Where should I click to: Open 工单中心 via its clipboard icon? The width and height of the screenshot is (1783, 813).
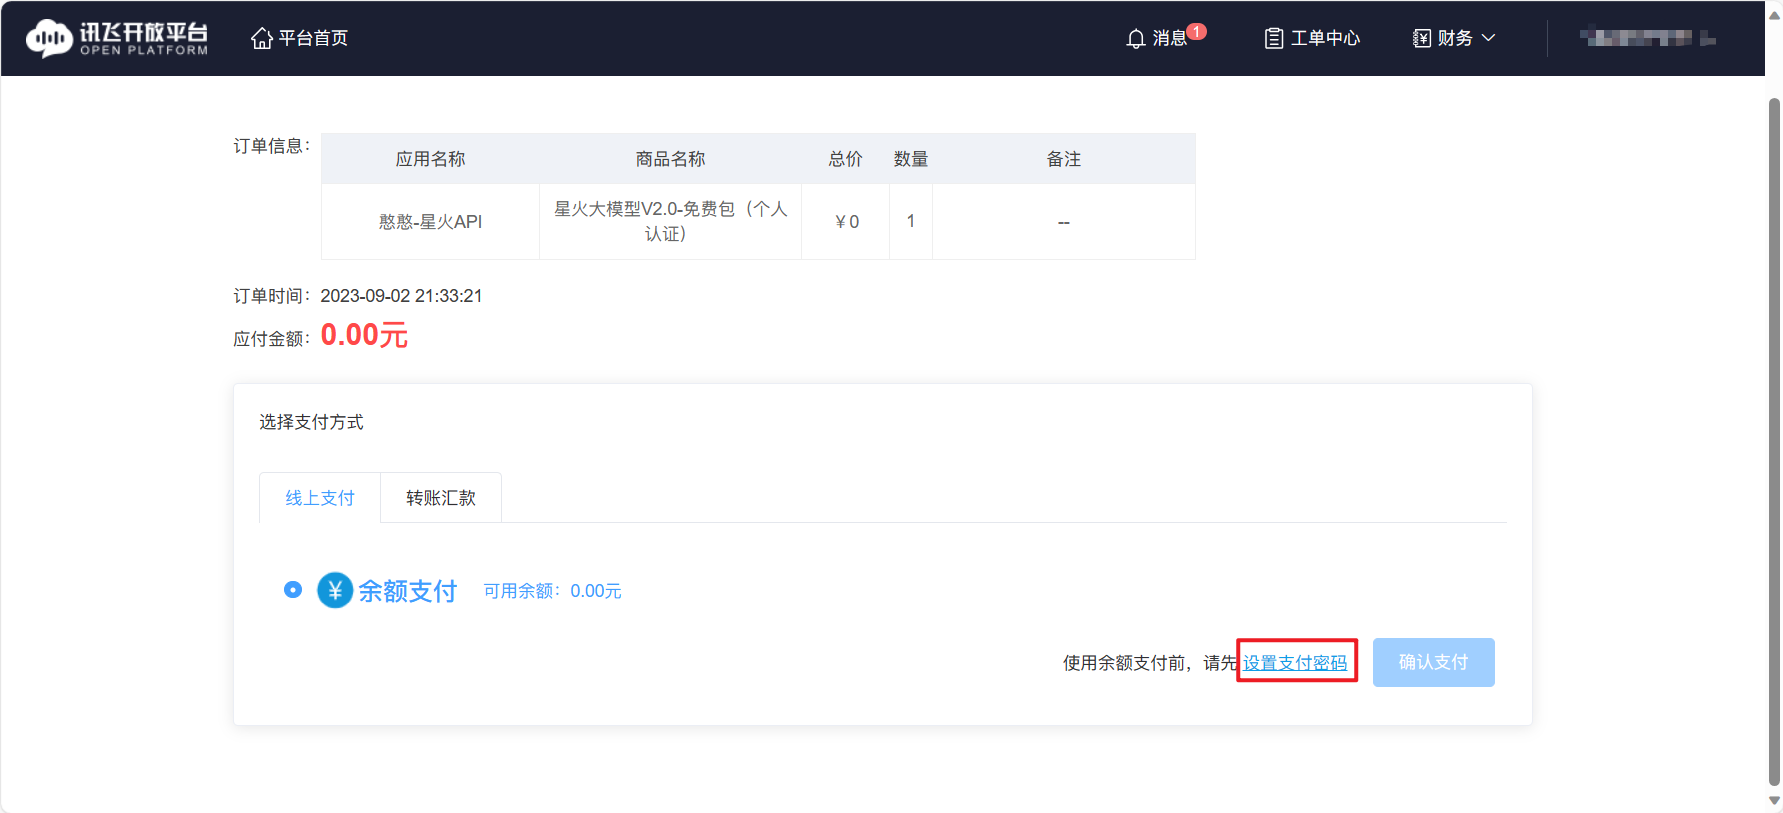(x=1274, y=38)
